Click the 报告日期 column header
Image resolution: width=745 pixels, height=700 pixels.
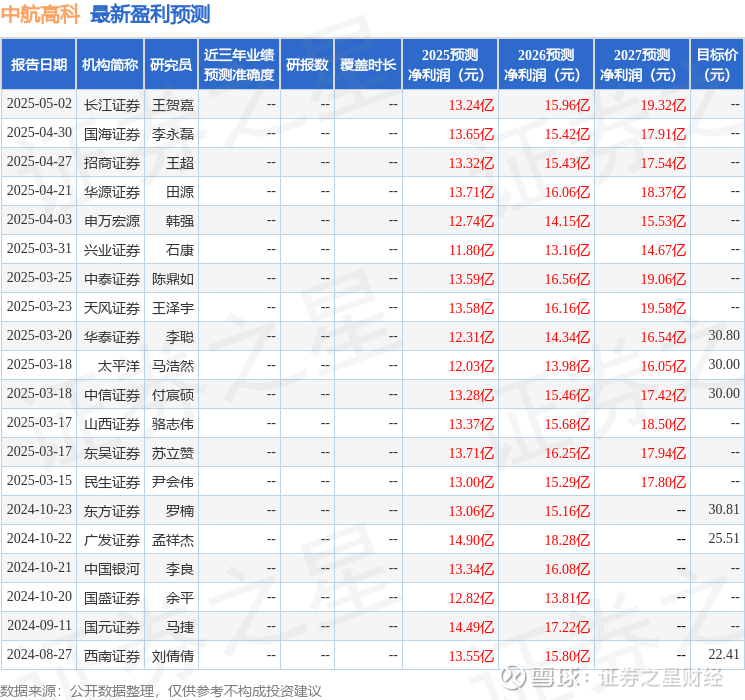click(x=38, y=65)
